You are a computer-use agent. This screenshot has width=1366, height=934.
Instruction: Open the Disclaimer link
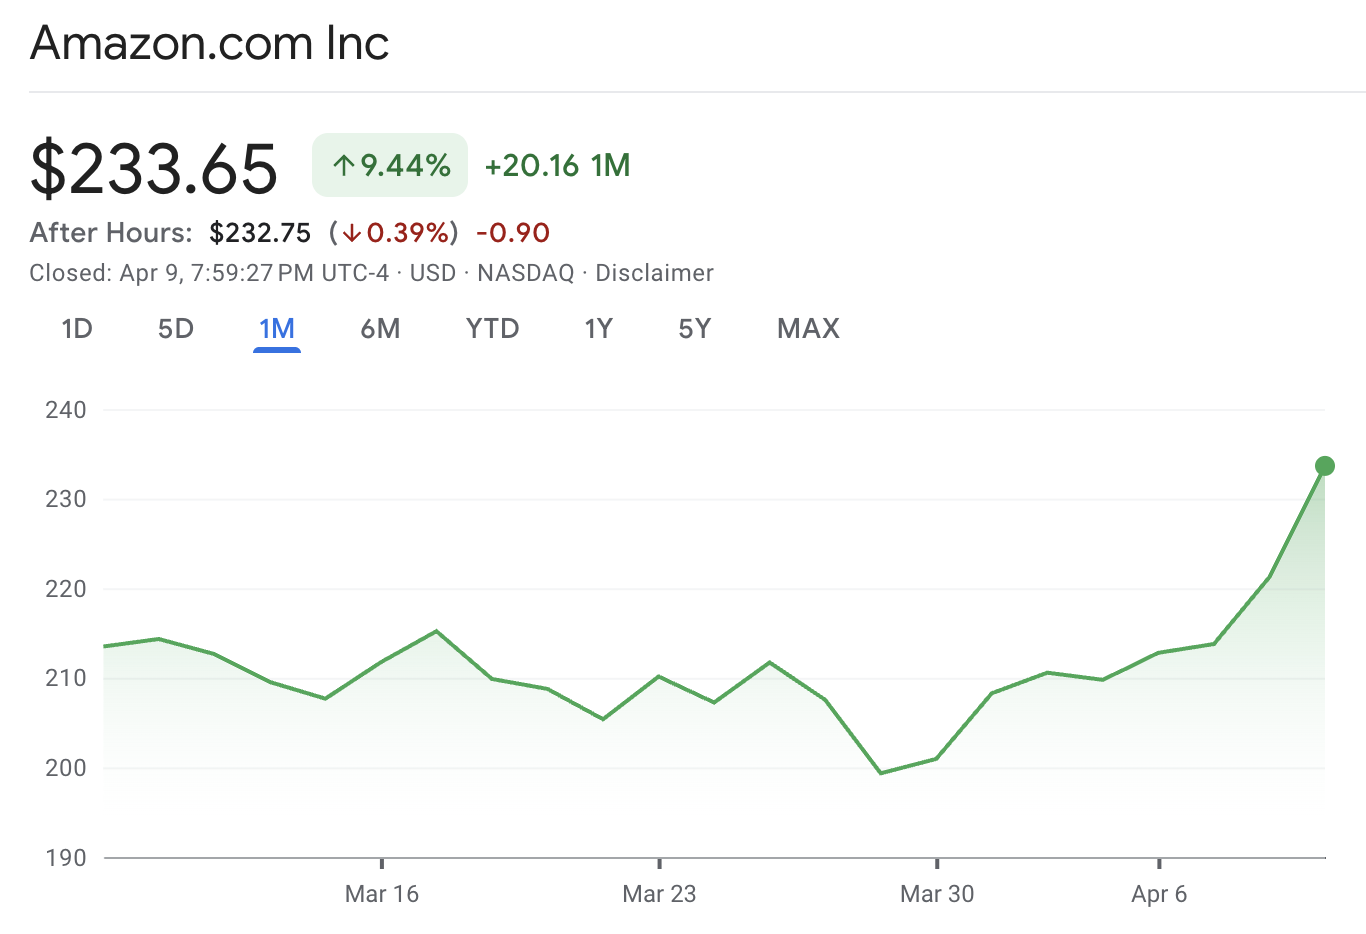click(654, 272)
